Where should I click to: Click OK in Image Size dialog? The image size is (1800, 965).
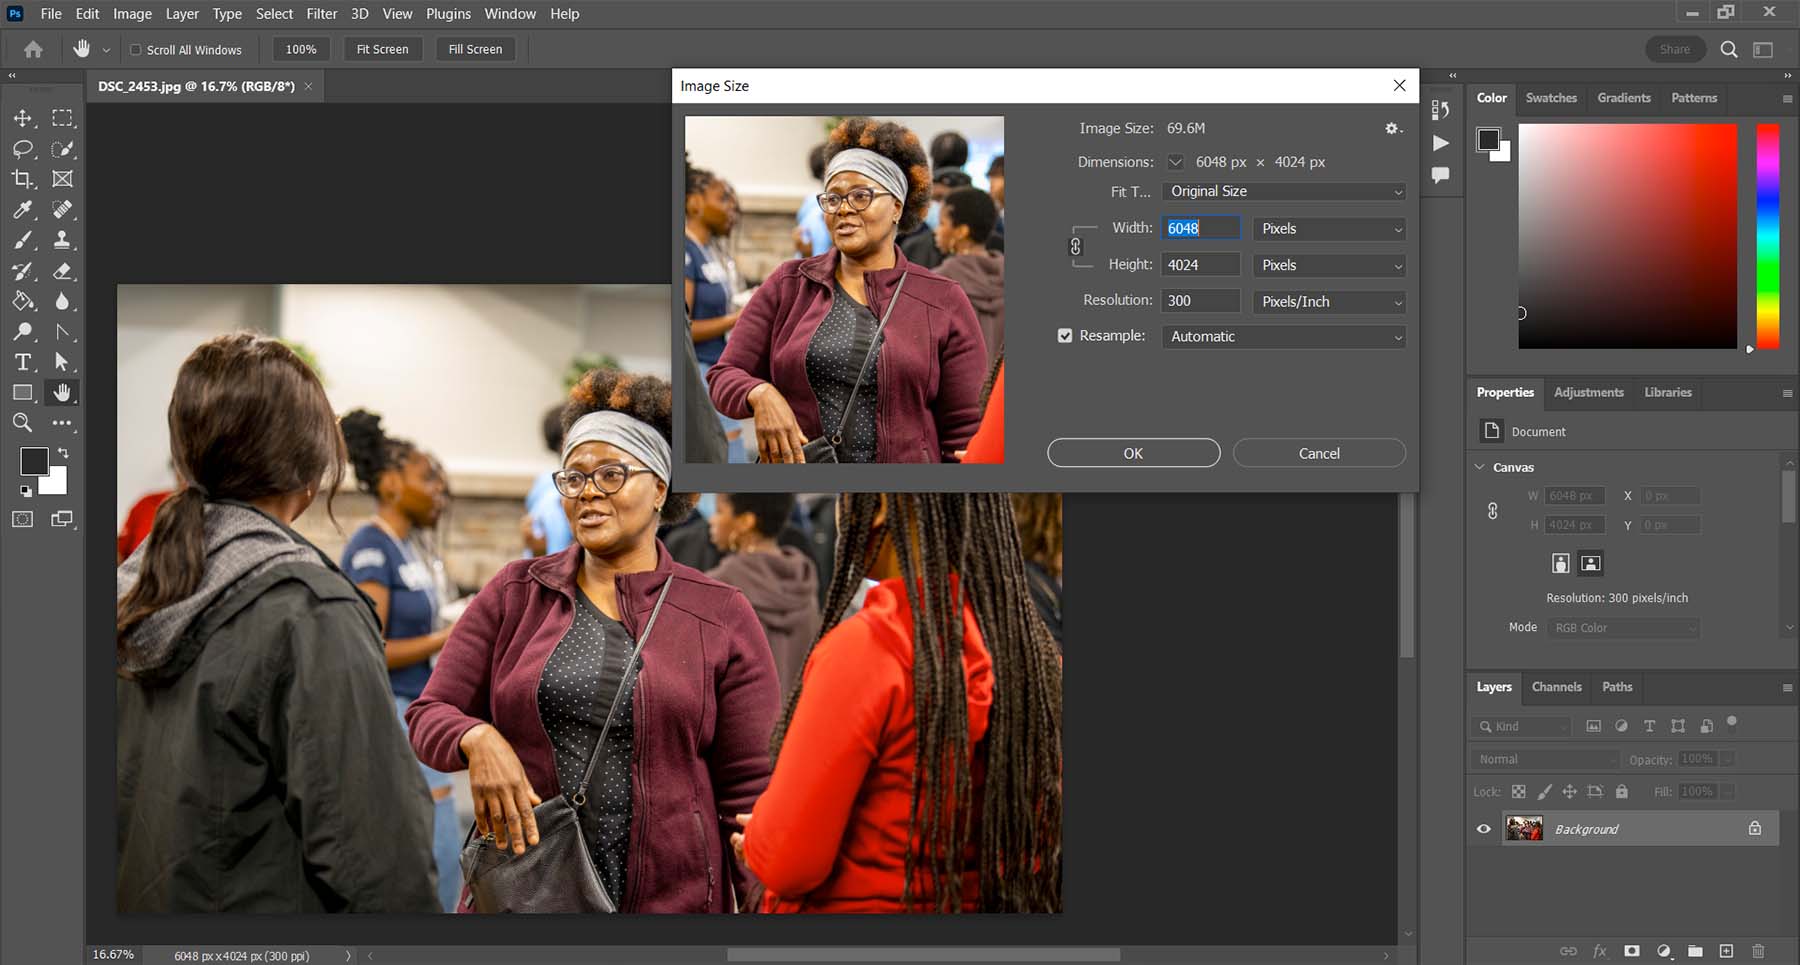pyautogui.click(x=1133, y=453)
